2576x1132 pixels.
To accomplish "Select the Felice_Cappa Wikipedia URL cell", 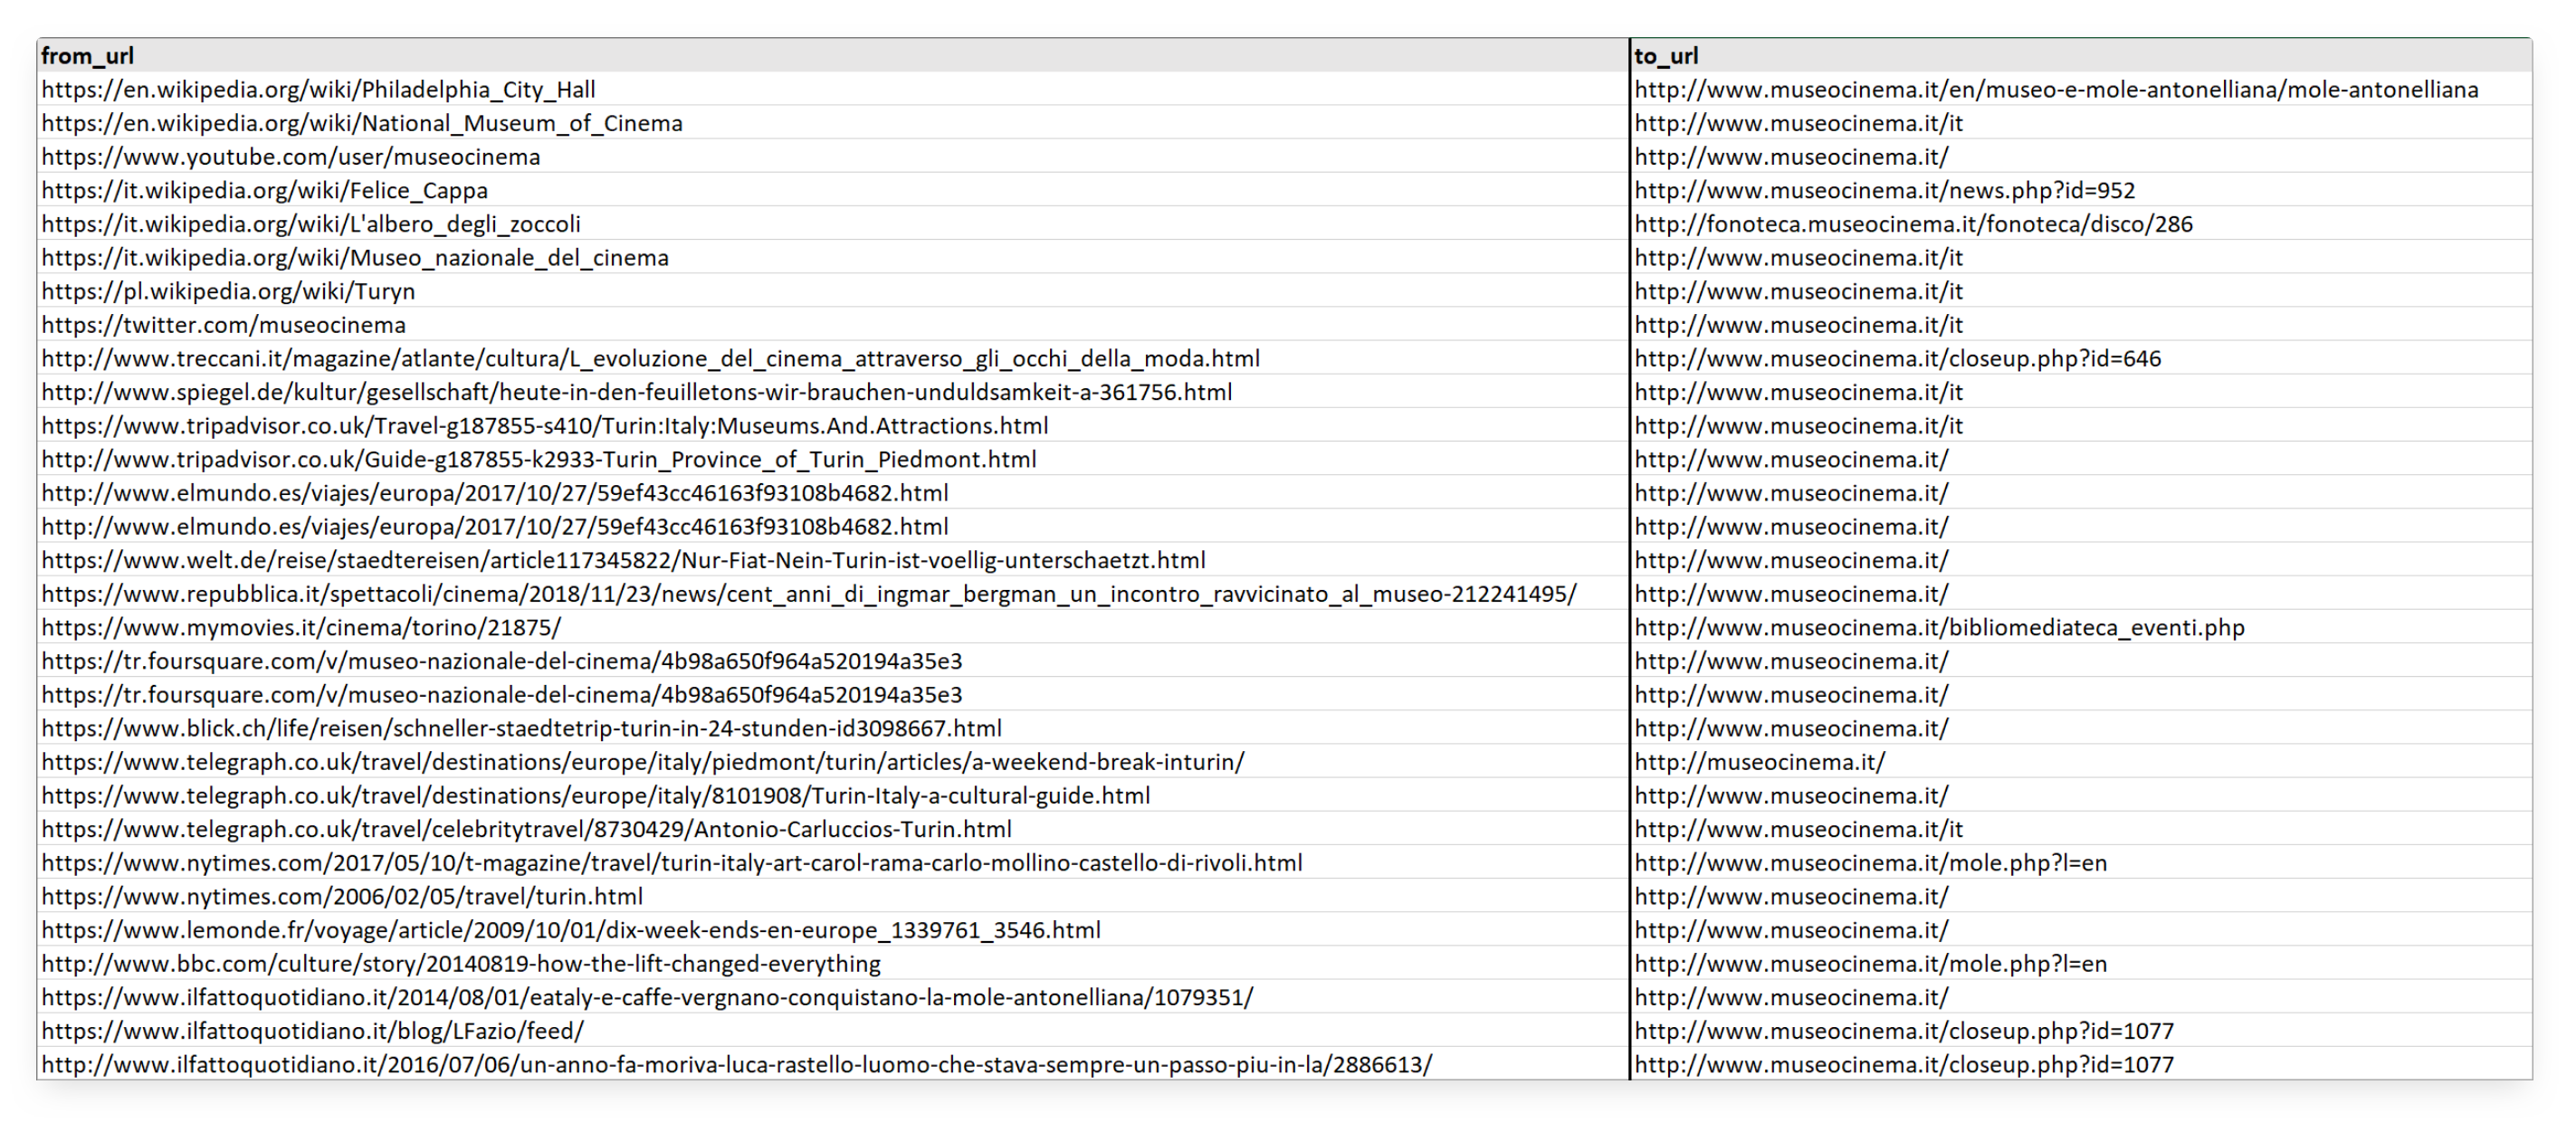I will click(x=264, y=191).
